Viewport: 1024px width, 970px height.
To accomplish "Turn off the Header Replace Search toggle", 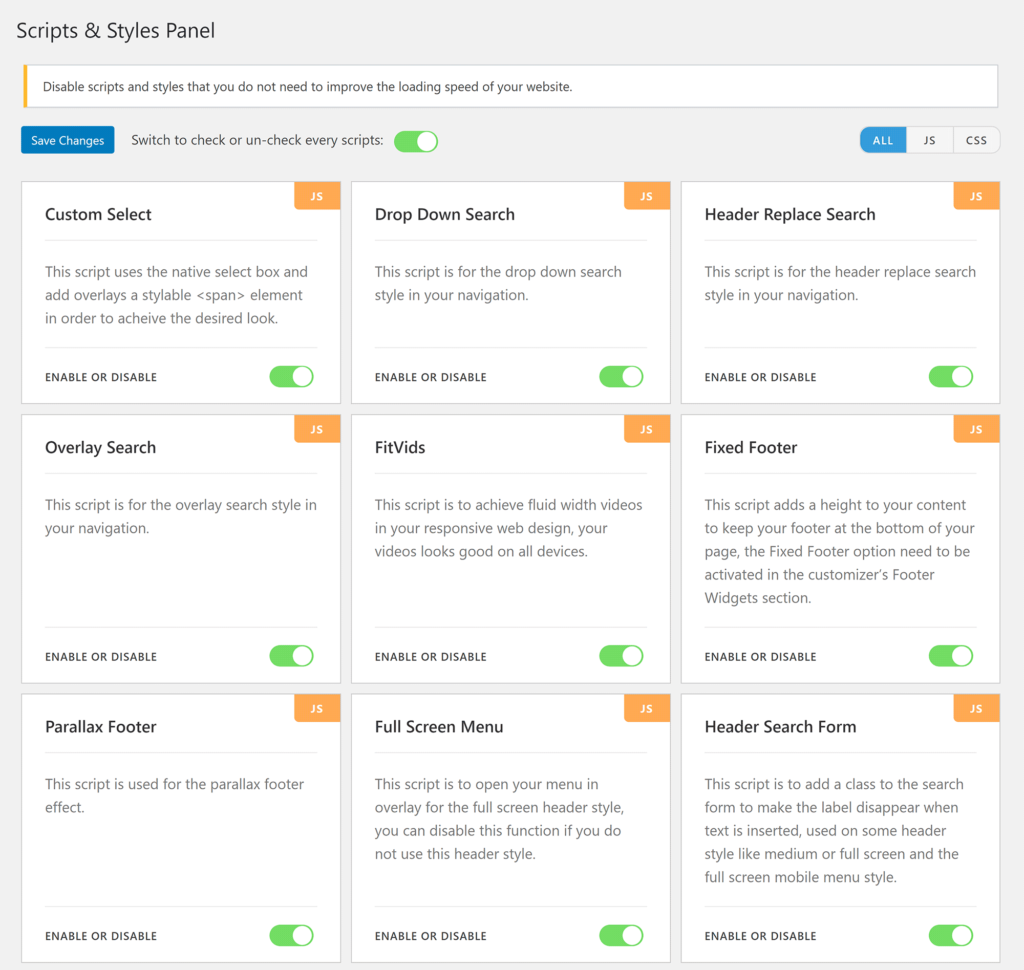I will point(951,376).
